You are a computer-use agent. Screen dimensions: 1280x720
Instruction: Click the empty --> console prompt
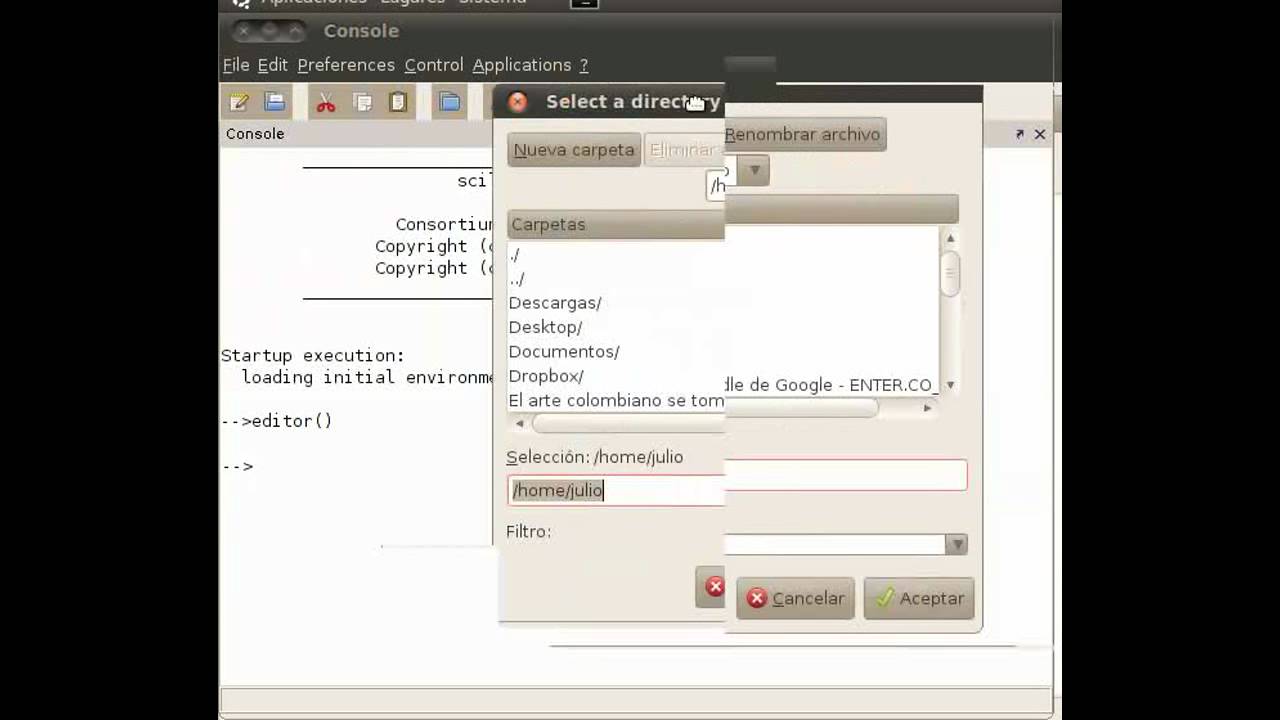237,466
